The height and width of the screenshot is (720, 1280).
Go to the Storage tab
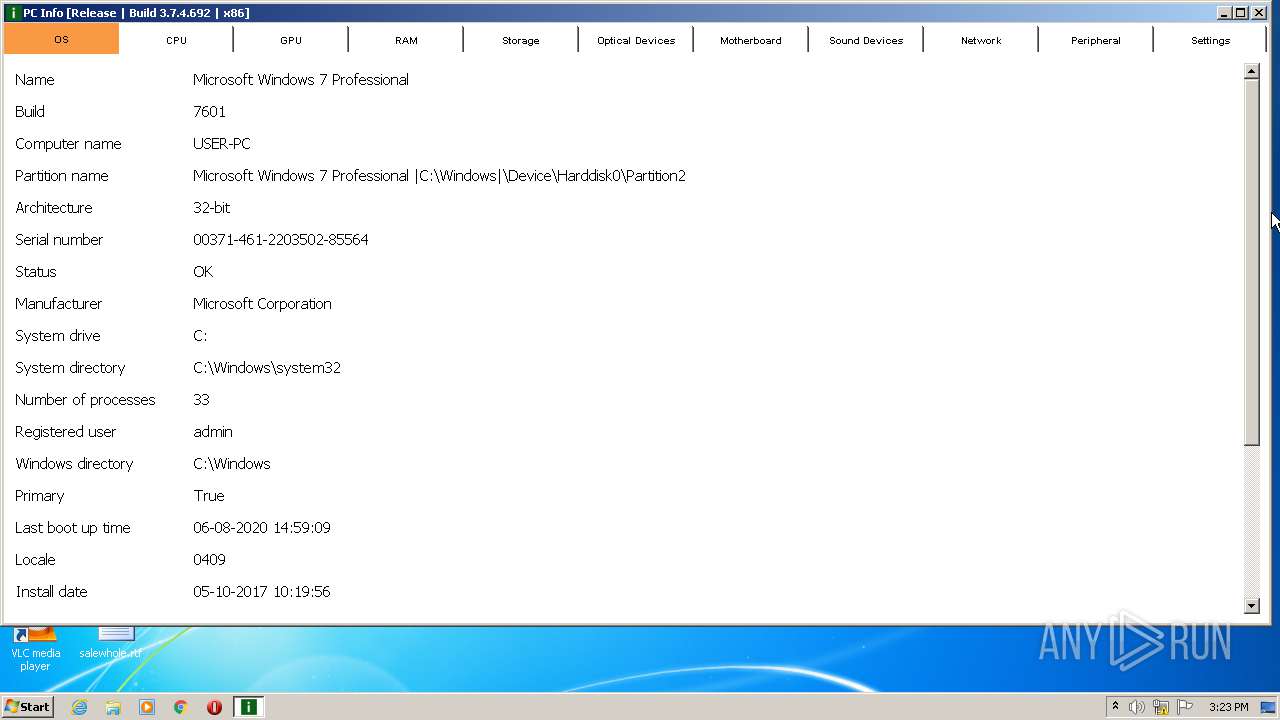click(x=521, y=40)
